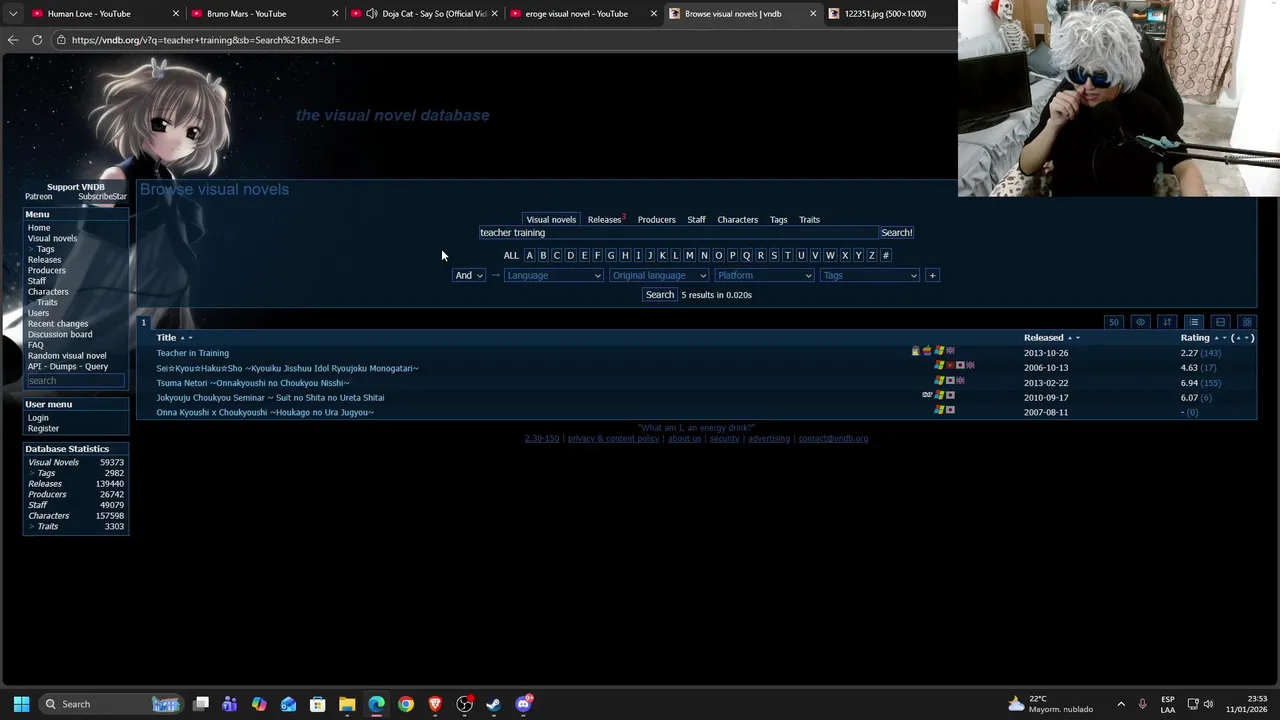Image resolution: width=1280 pixels, height=720 pixels.
Task: Open the Original language filter dropdown
Action: pos(658,276)
